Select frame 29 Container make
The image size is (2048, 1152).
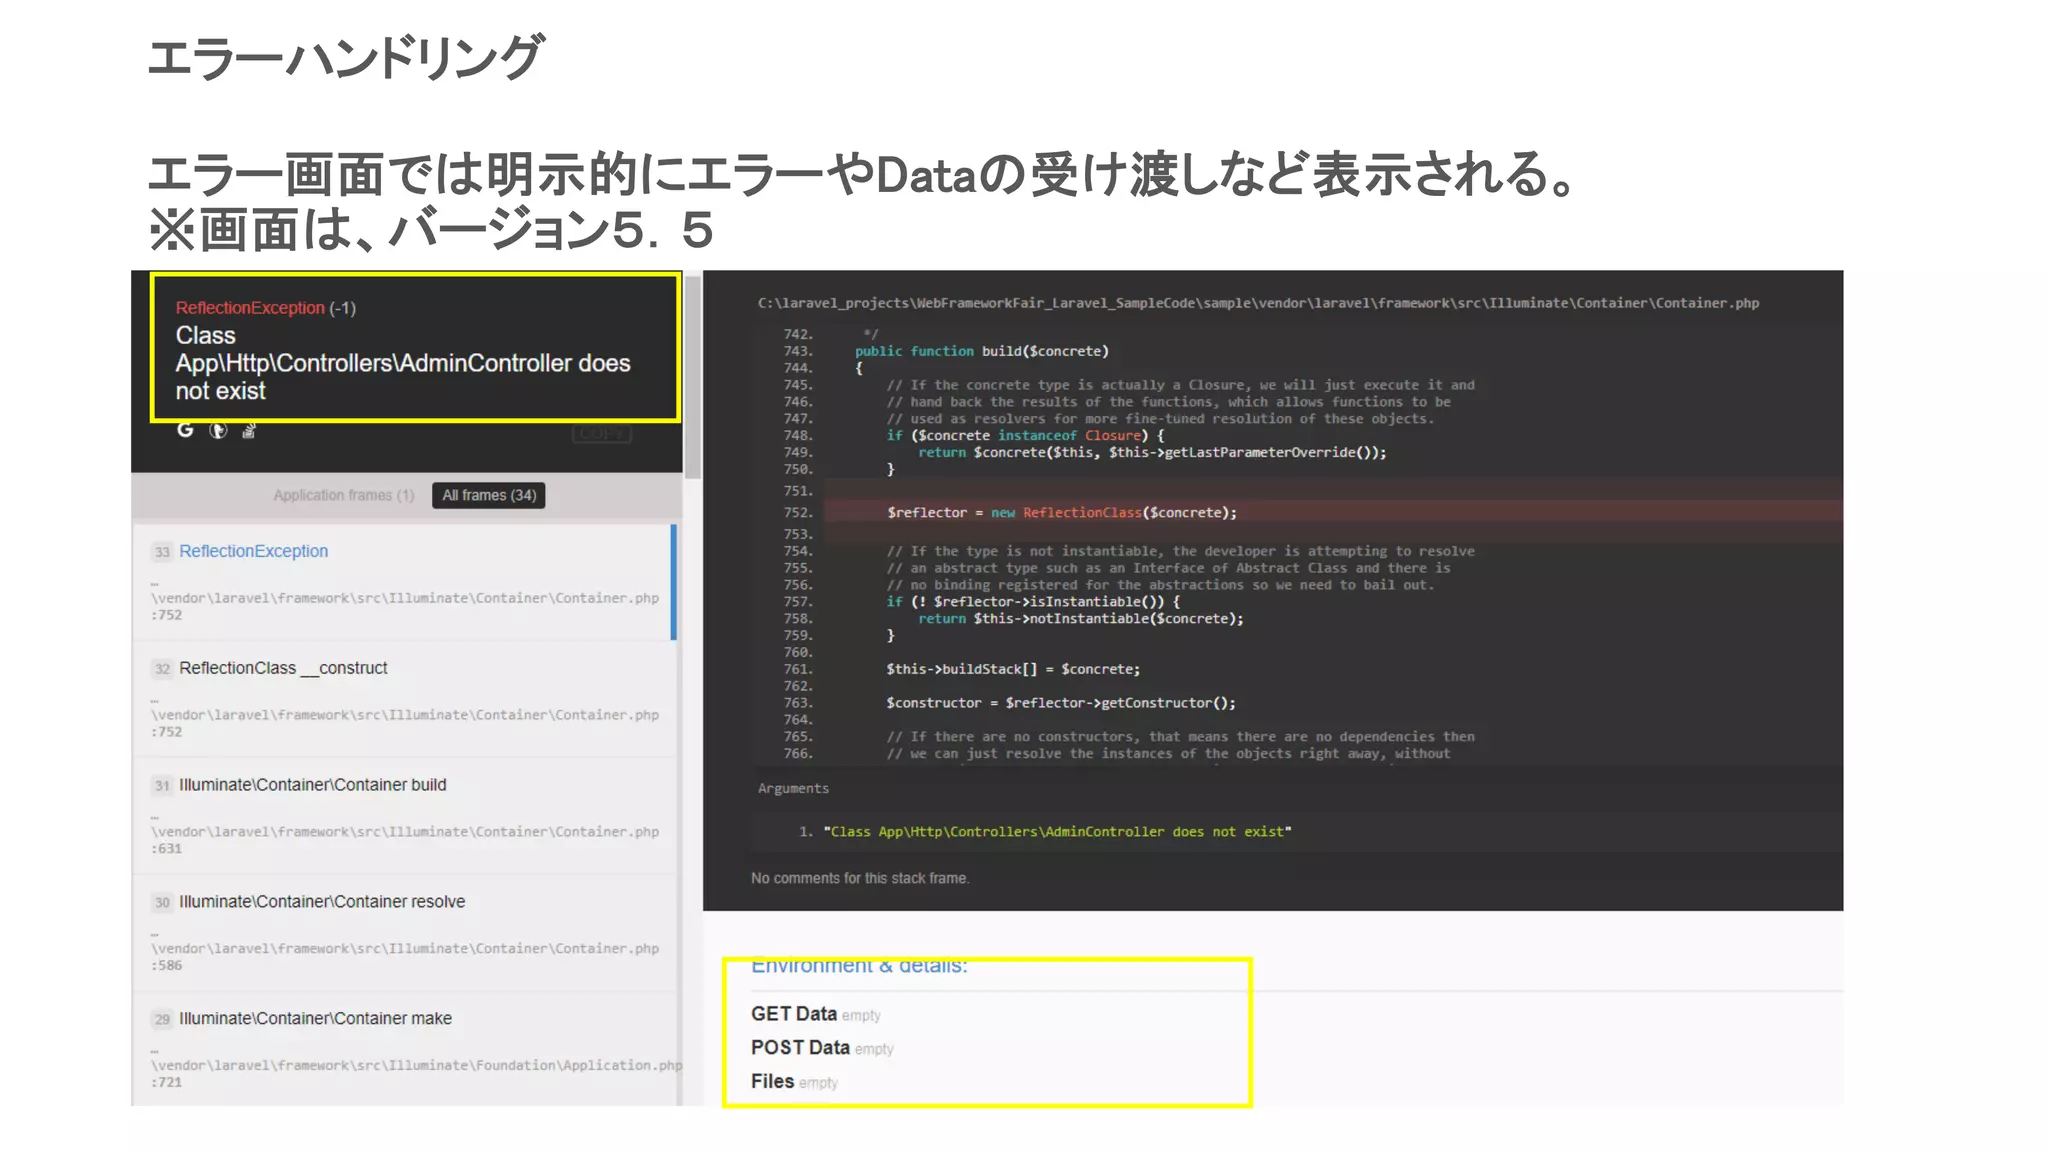click(404, 1049)
